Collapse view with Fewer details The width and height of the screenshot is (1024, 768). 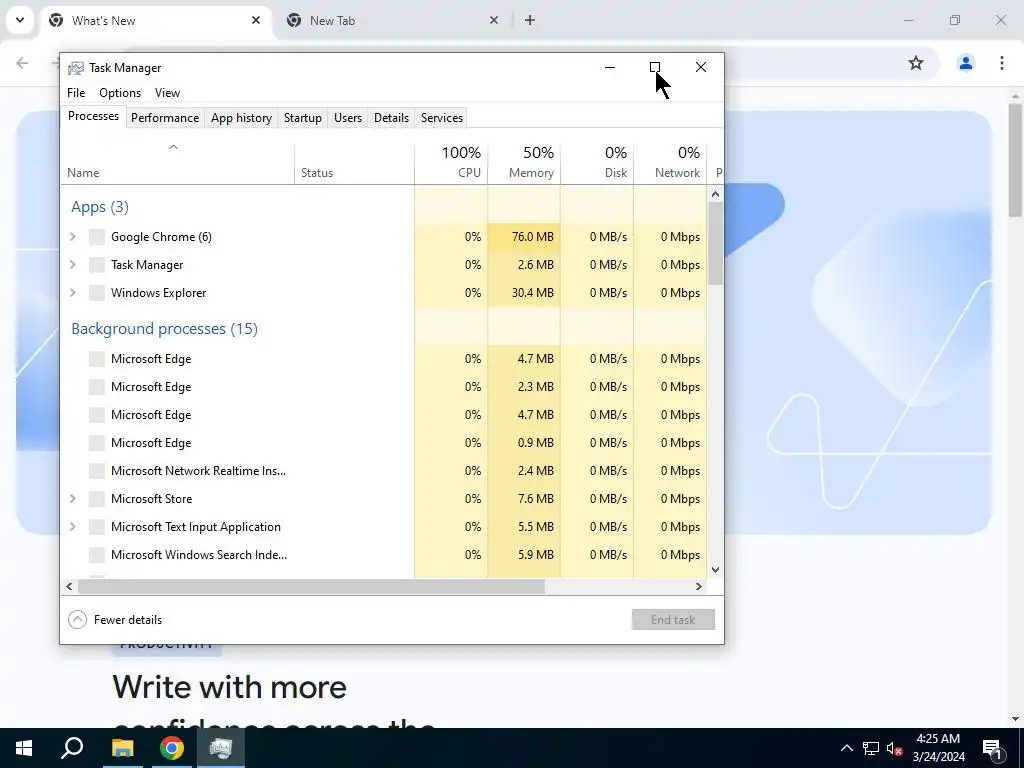pyautogui.click(x=115, y=620)
